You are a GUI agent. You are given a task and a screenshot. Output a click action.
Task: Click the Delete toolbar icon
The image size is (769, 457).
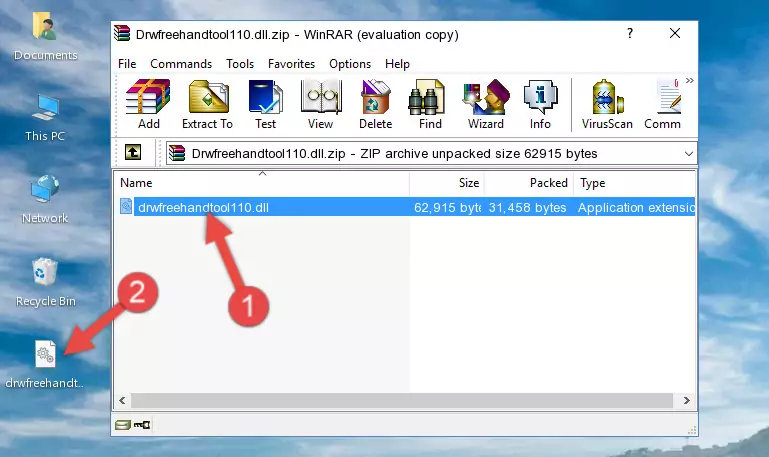[x=376, y=104]
